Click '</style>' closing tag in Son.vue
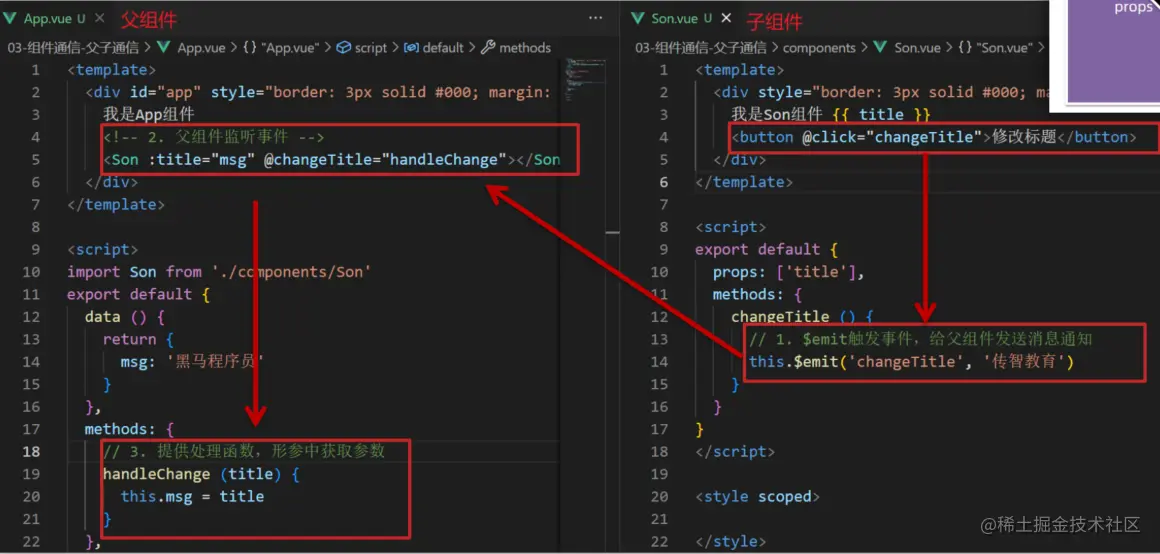Viewport: 1160px width, 554px height. click(x=730, y=541)
